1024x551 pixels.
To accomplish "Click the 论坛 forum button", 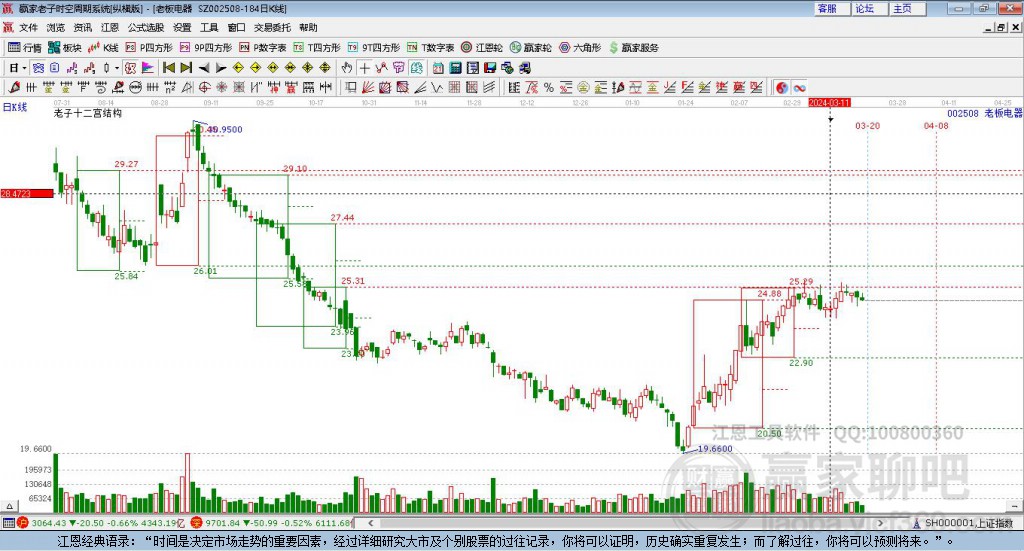I will 870,8.
